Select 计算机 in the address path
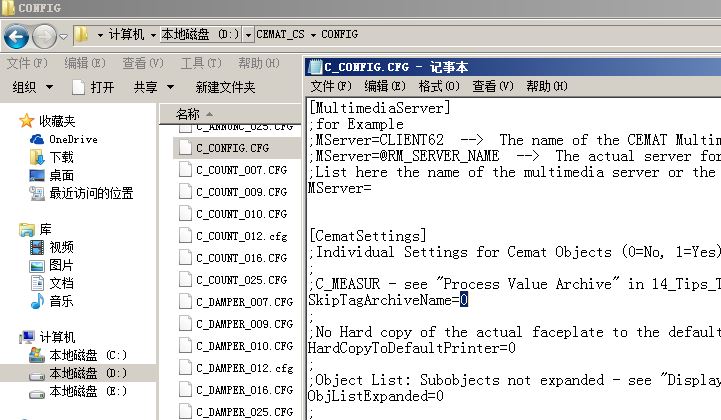This screenshot has height=420, width=721. click(x=126, y=35)
